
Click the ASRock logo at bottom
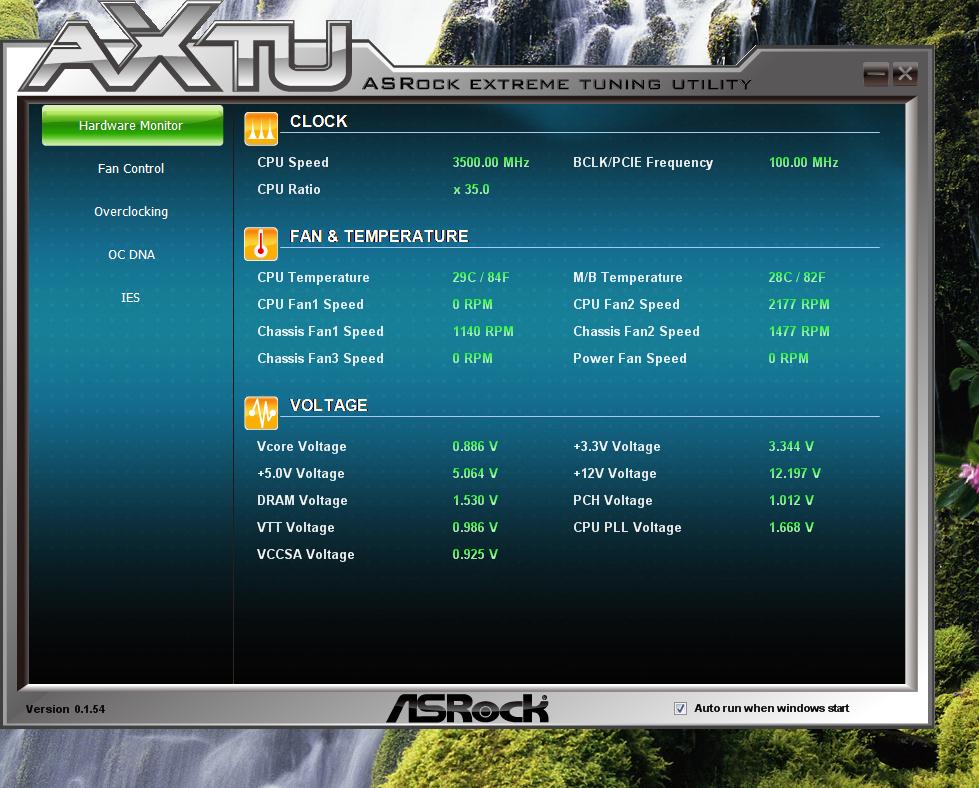point(467,709)
